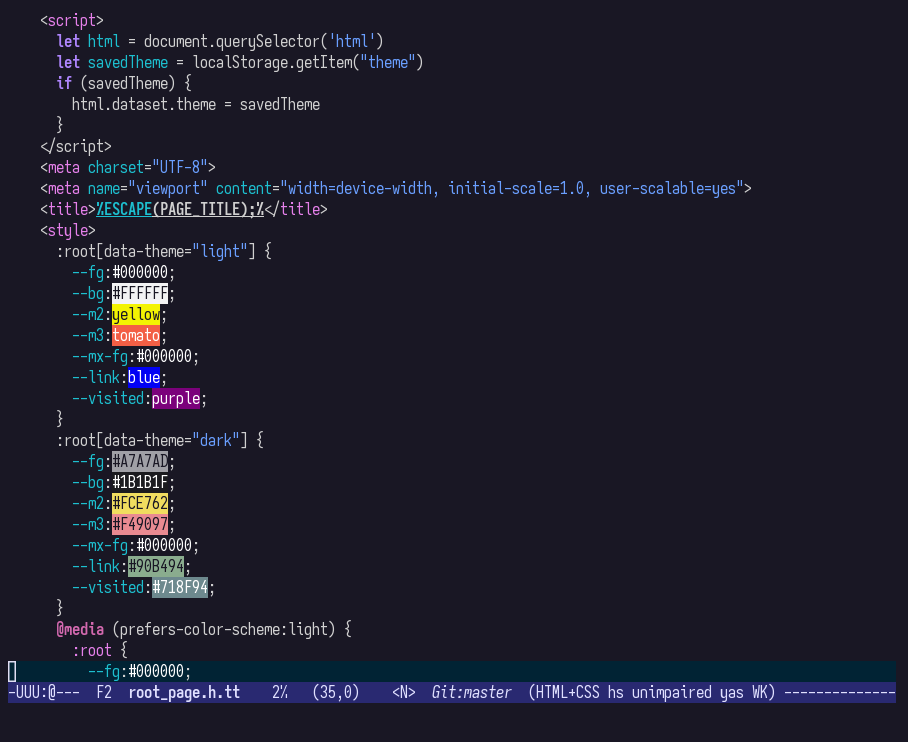908x742 pixels.
Task: Click the Git:master branch indicator
Action: coord(471,693)
